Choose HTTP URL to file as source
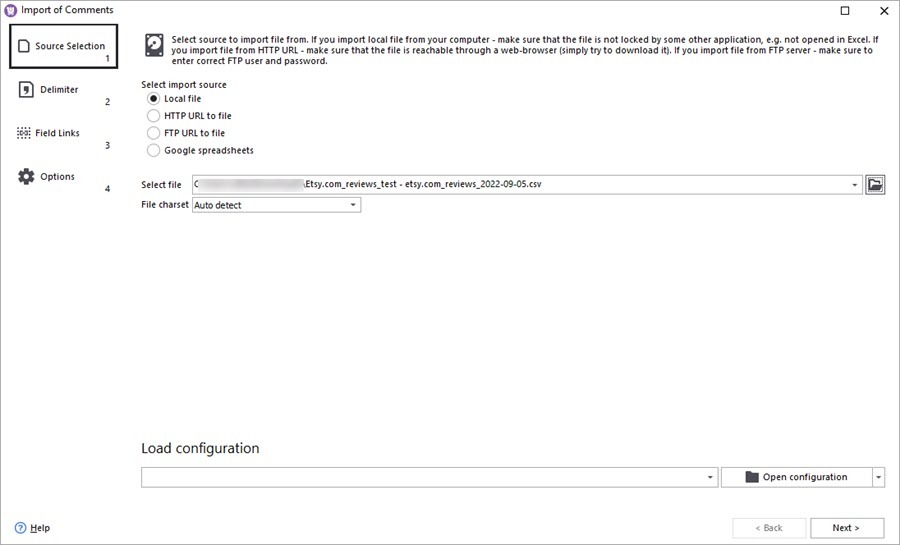900x545 pixels. pyautogui.click(x=153, y=116)
